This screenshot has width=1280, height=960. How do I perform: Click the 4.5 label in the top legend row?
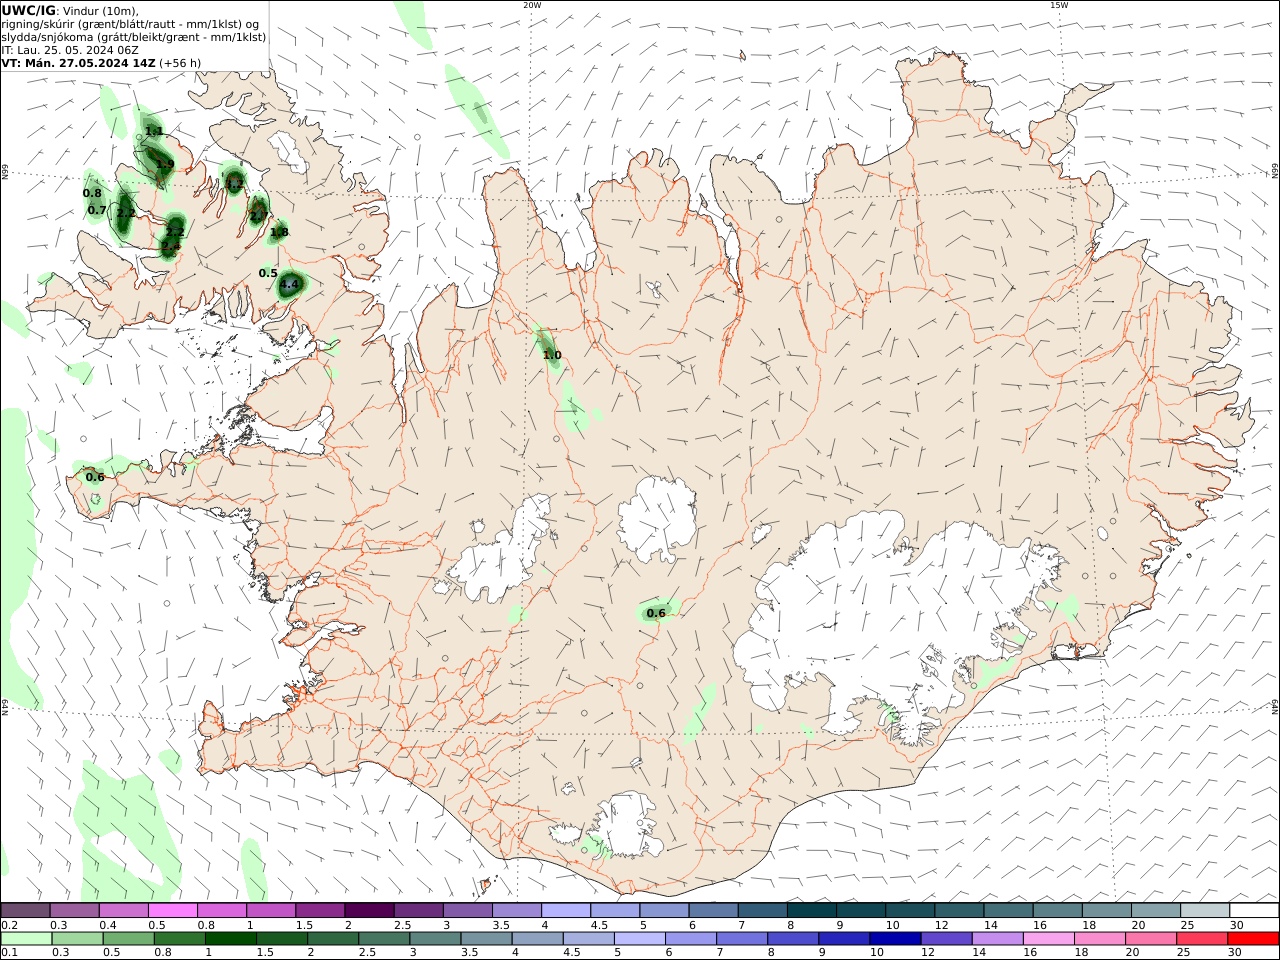599,925
